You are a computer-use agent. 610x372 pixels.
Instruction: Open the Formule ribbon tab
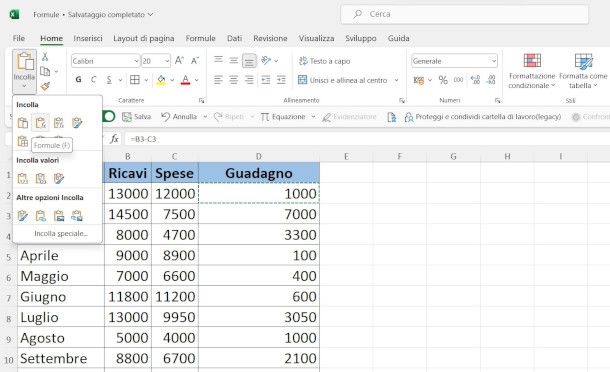click(200, 39)
